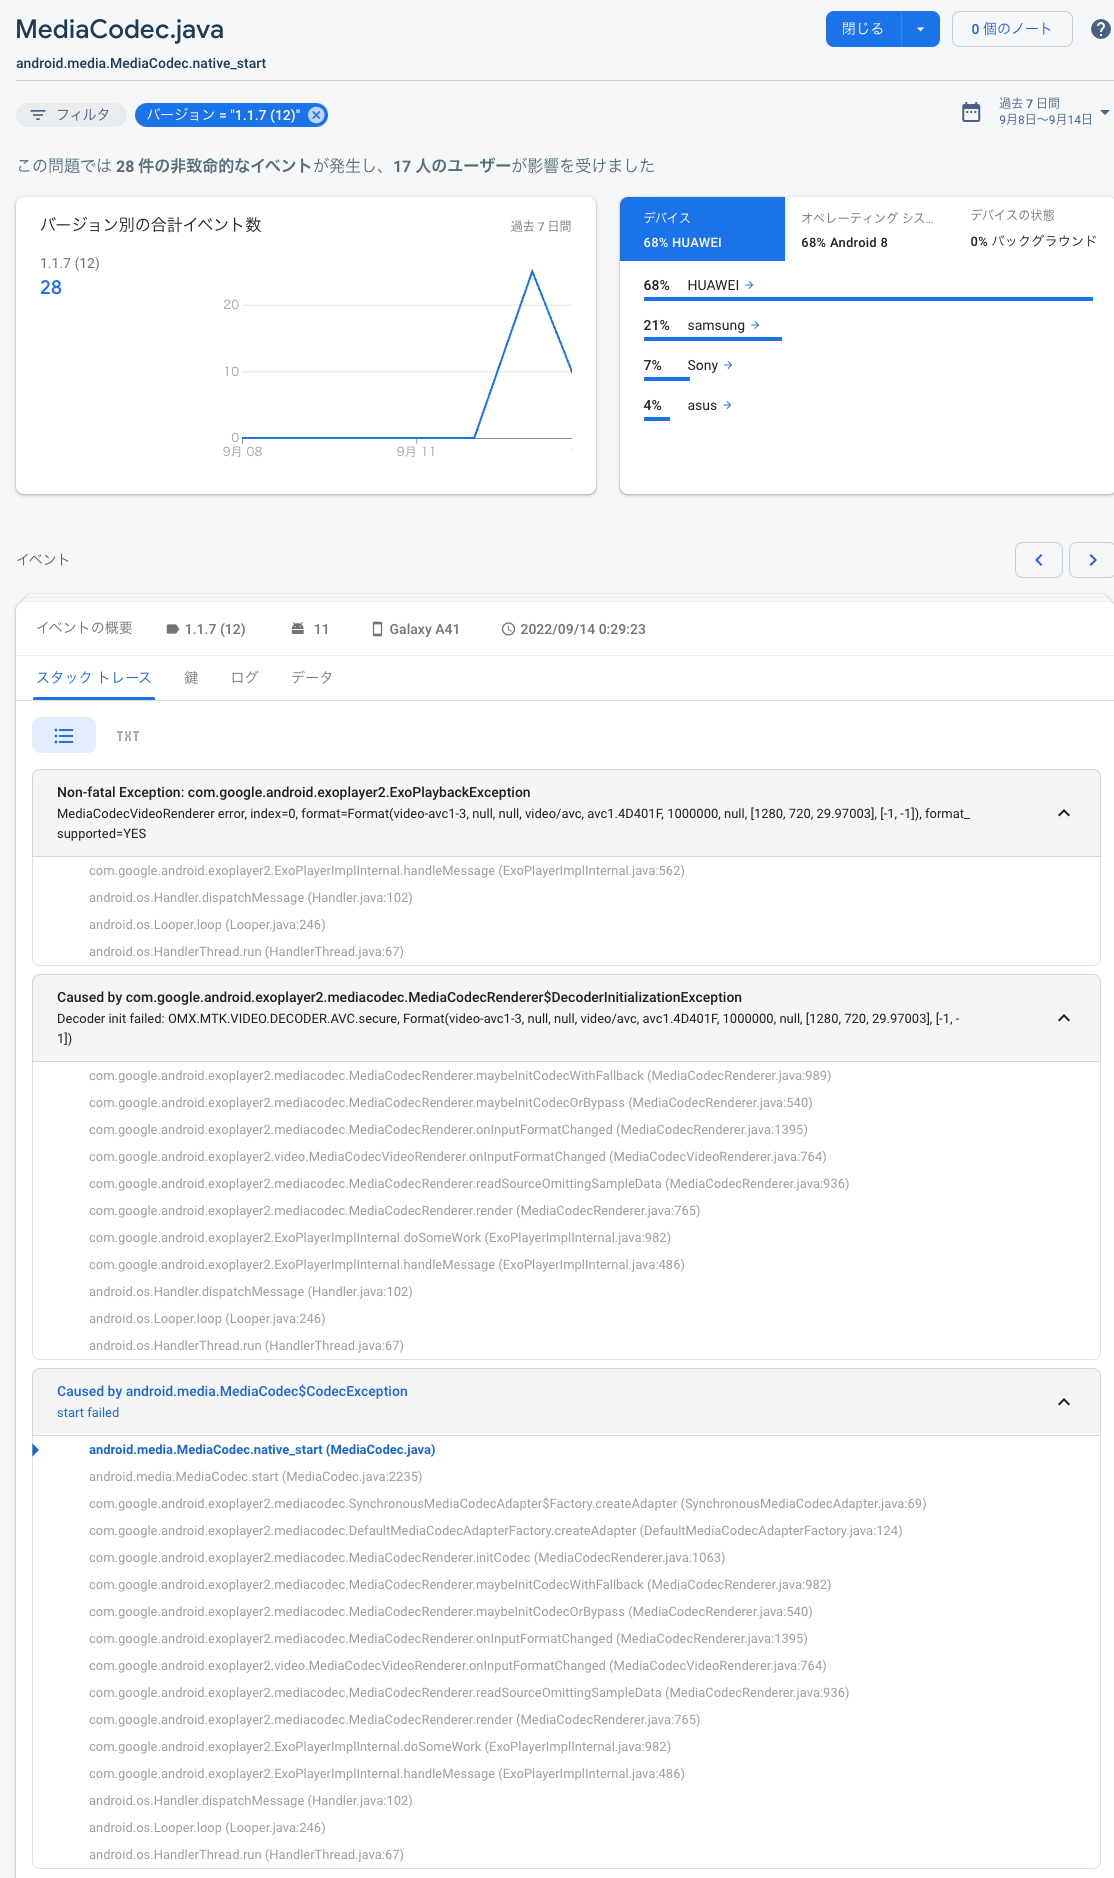Click the version tag icon showing 1.1.7 (12)
The width and height of the screenshot is (1114, 1878).
coord(171,628)
